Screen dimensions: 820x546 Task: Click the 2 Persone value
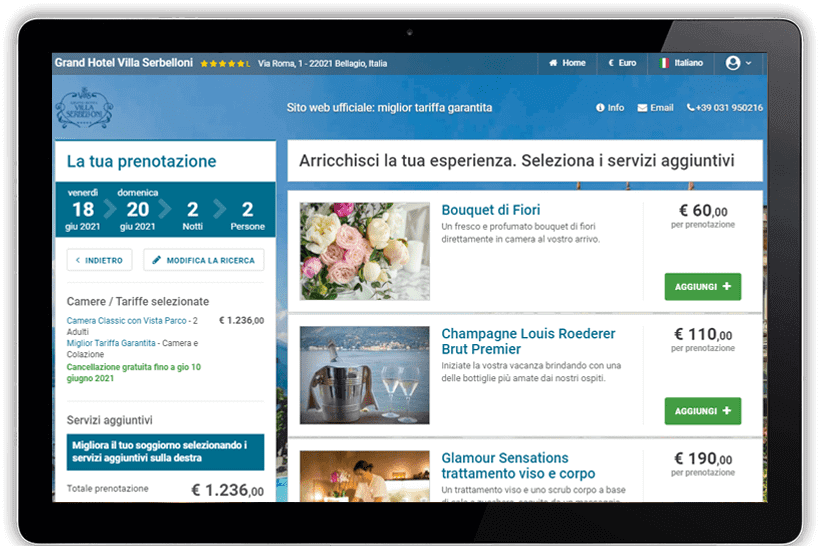click(247, 214)
